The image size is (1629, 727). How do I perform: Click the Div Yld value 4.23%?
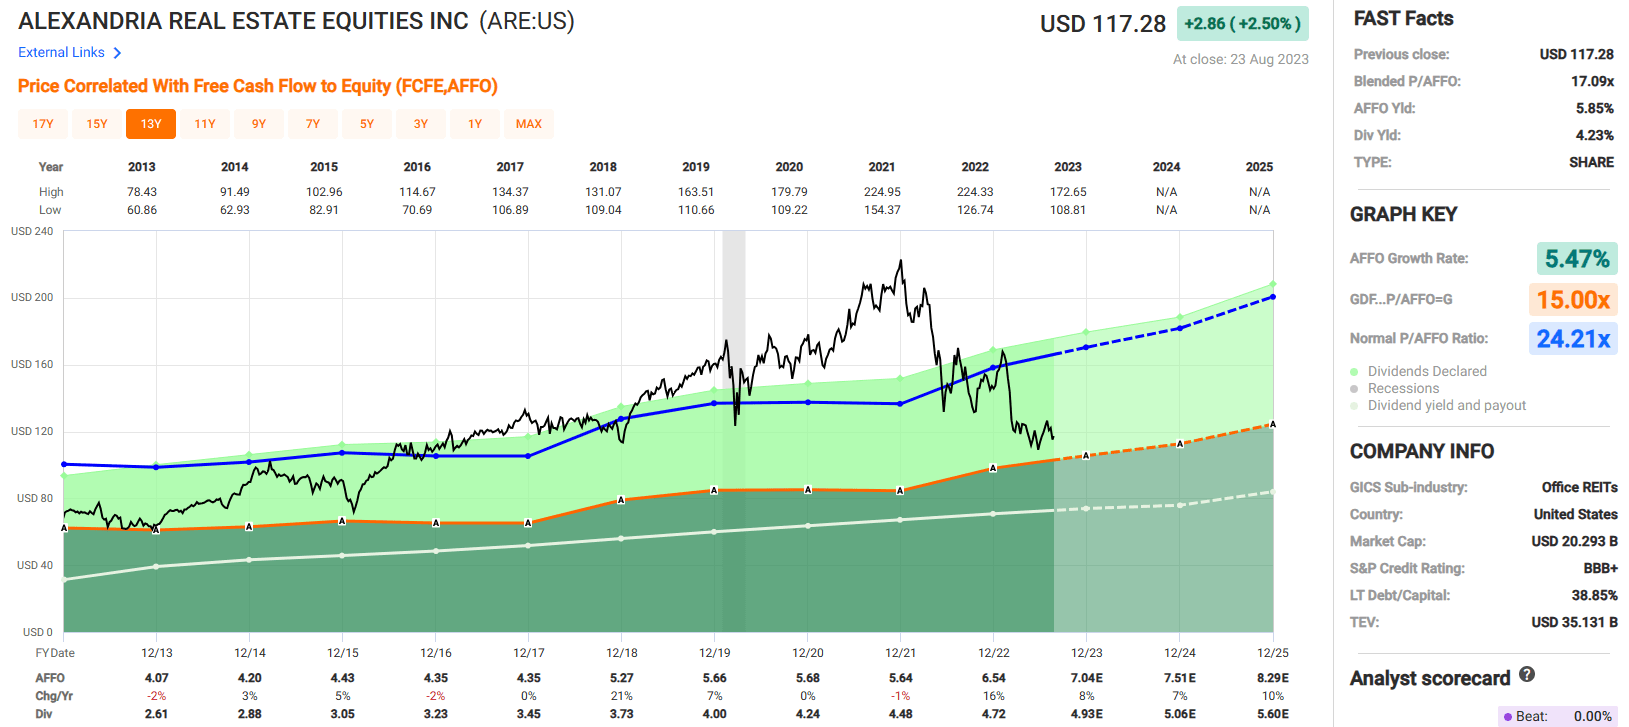coord(1595,135)
